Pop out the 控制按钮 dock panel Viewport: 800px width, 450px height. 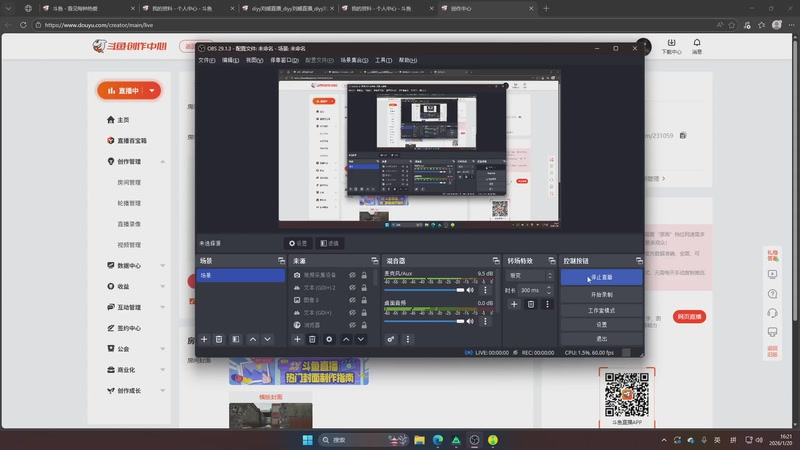639,261
